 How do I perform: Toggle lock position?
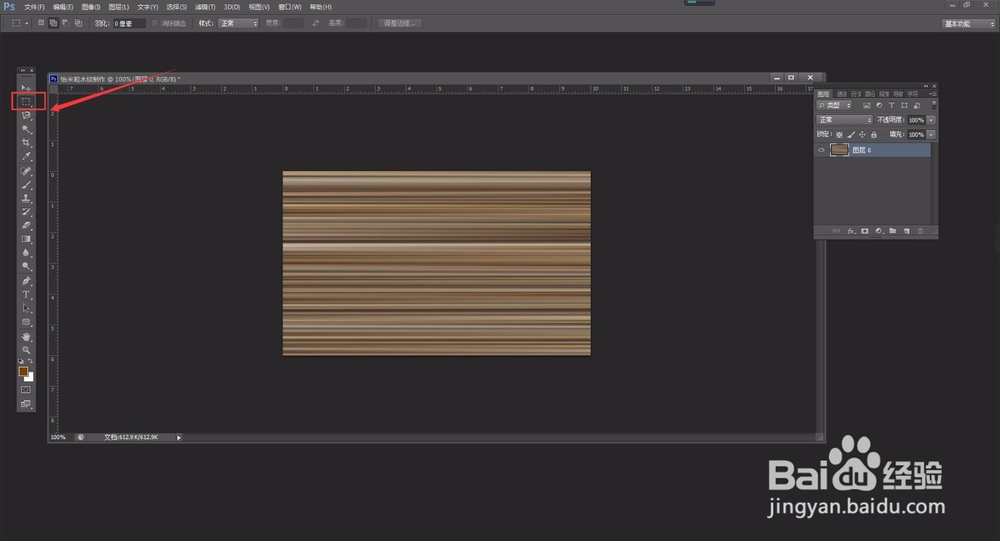862,135
